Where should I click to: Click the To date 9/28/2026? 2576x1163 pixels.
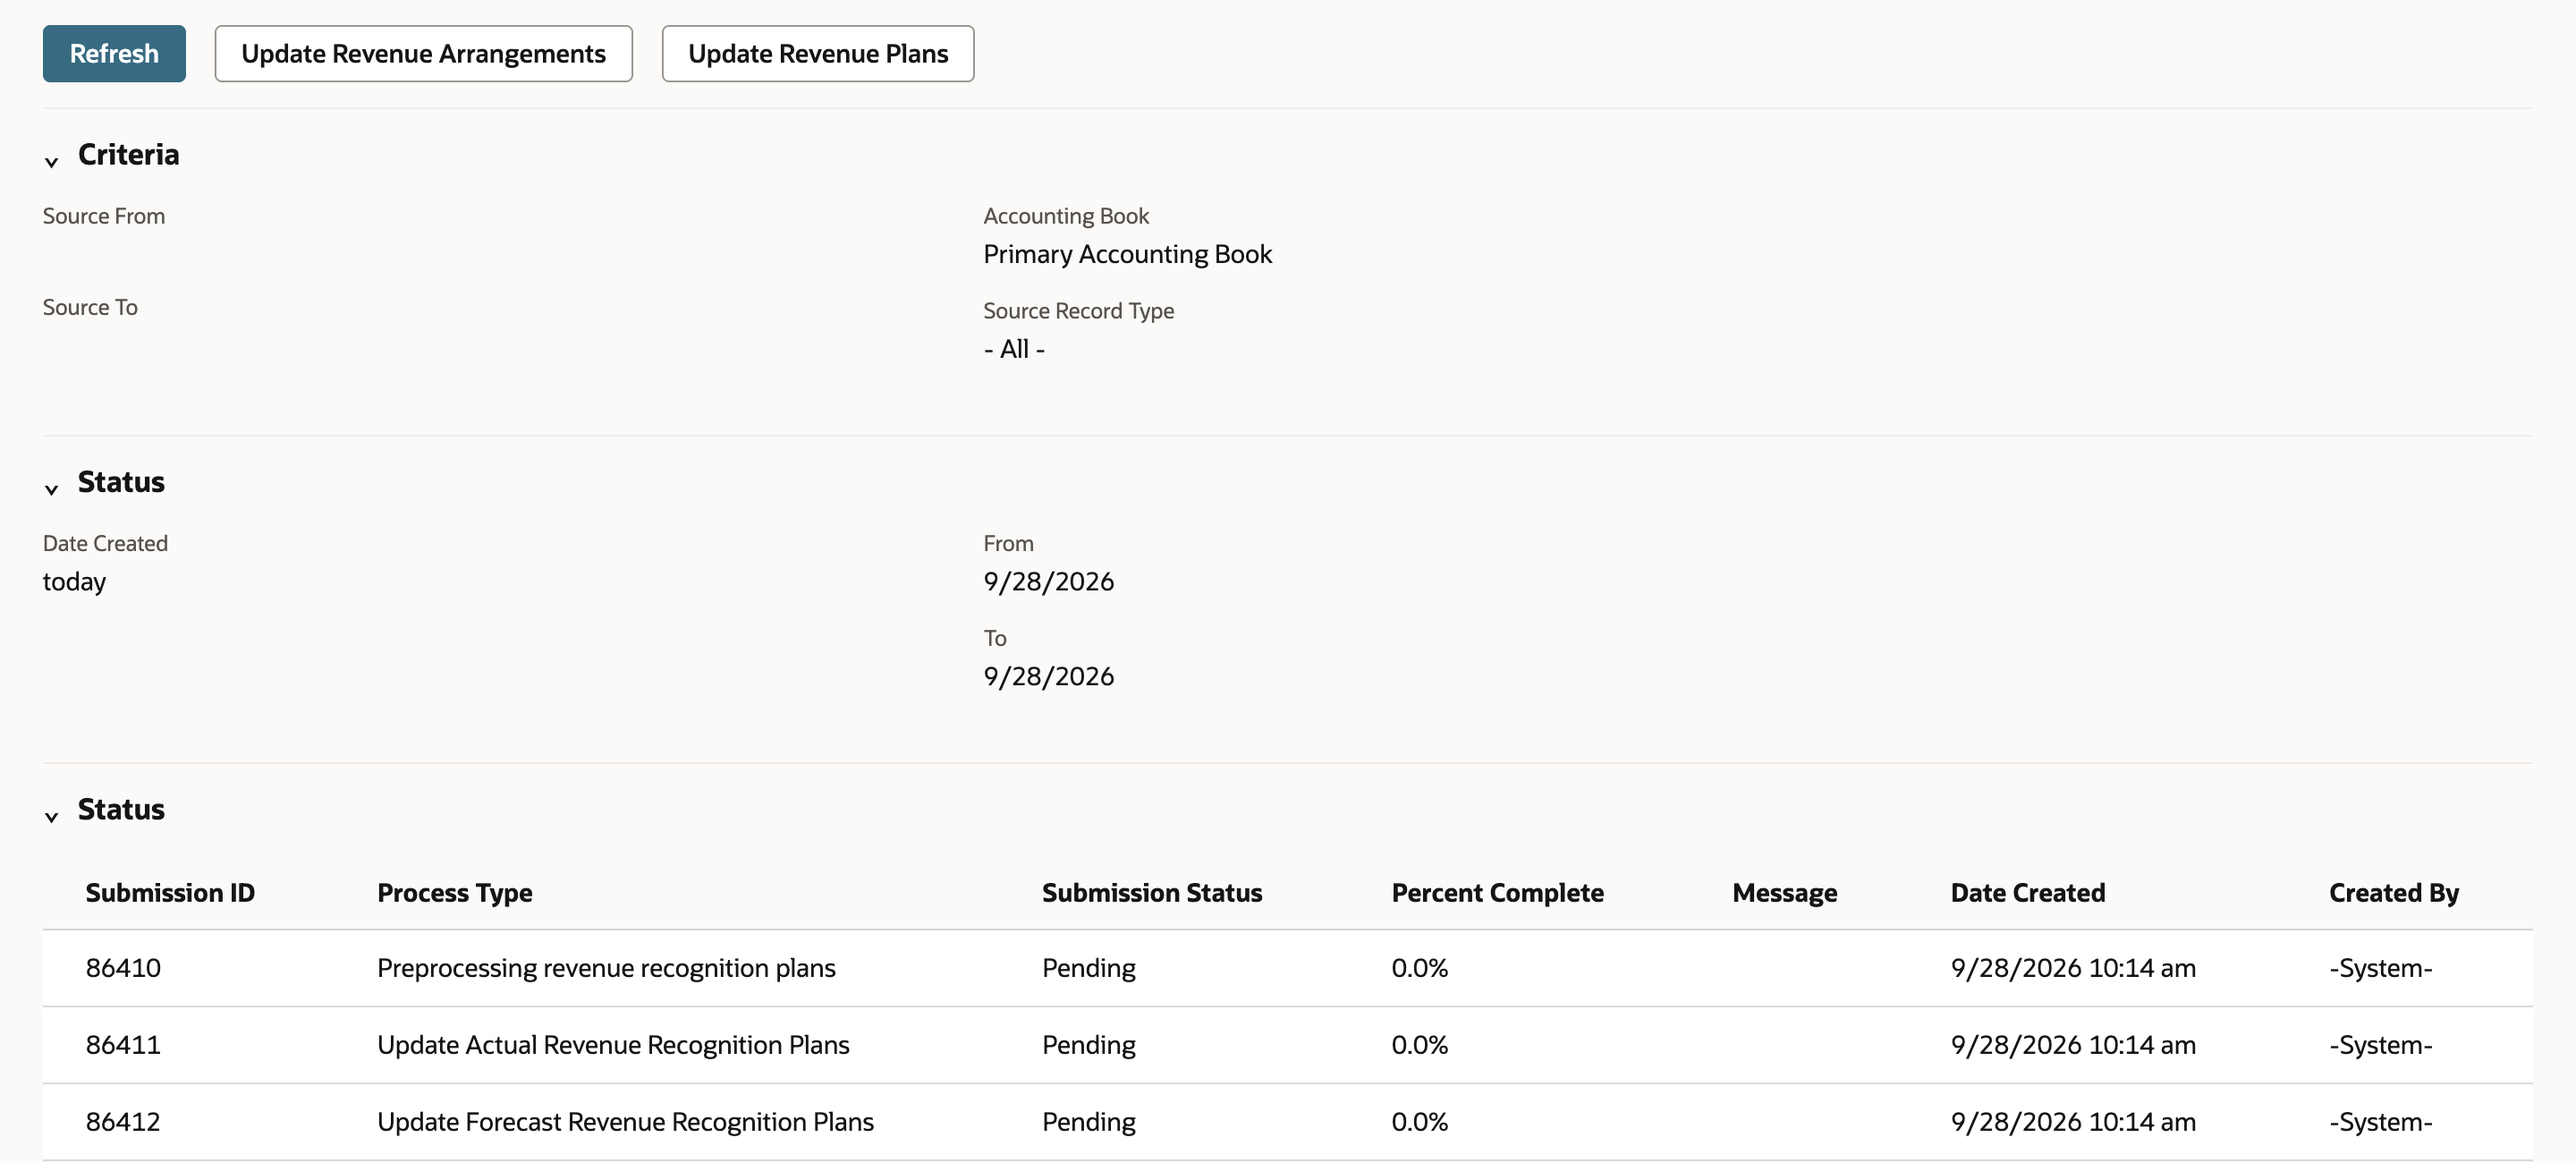(x=1048, y=676)
